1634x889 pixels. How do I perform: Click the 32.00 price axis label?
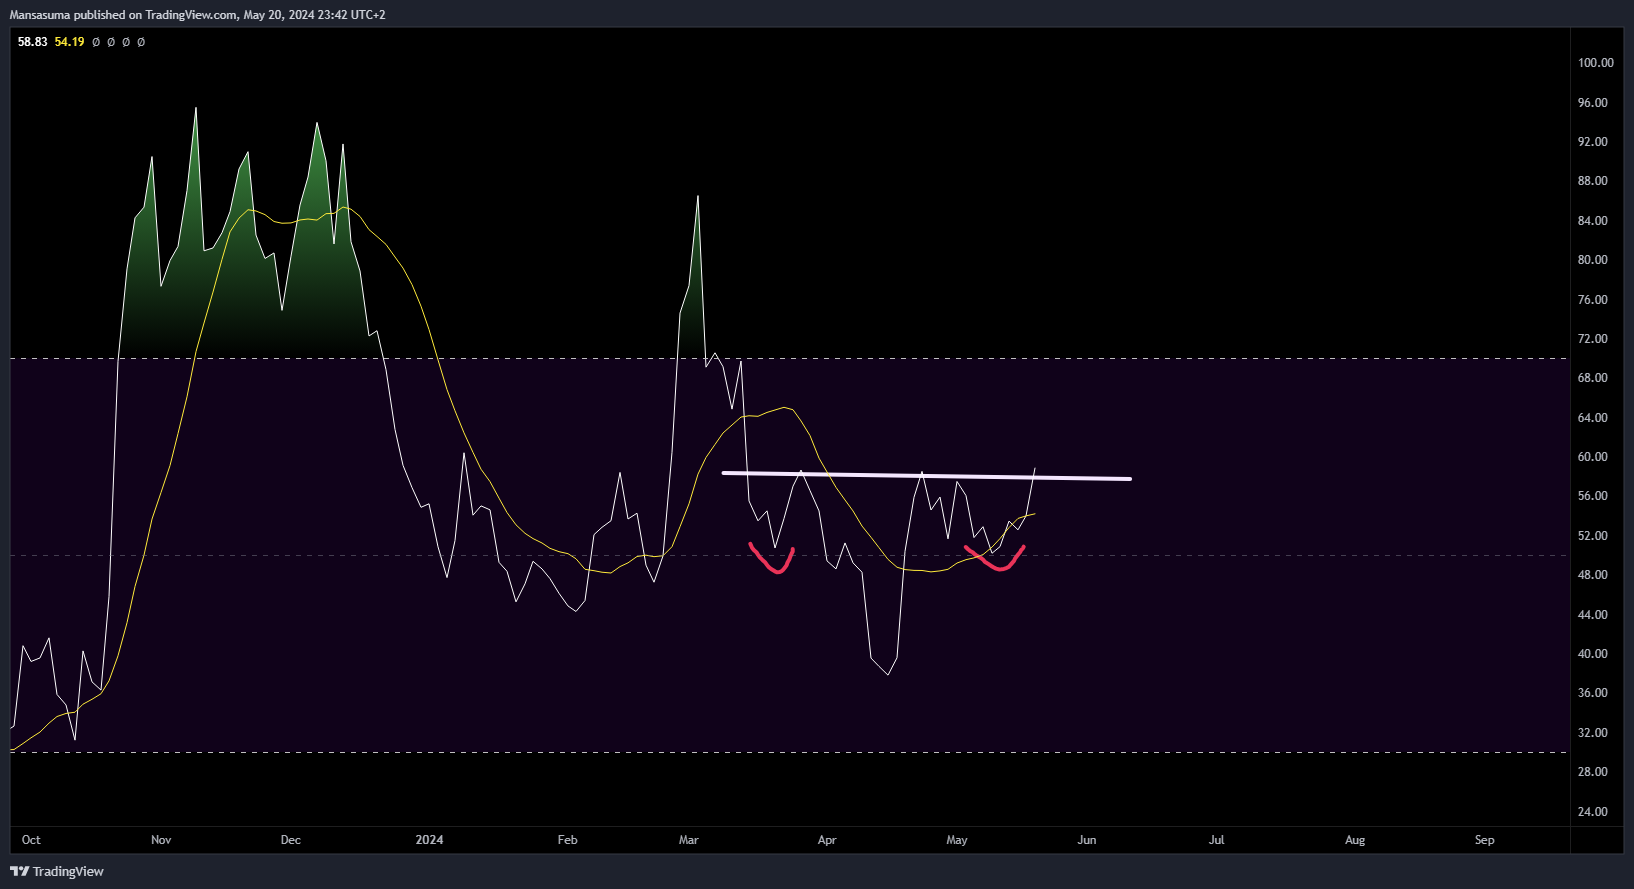pos(1592,733)
